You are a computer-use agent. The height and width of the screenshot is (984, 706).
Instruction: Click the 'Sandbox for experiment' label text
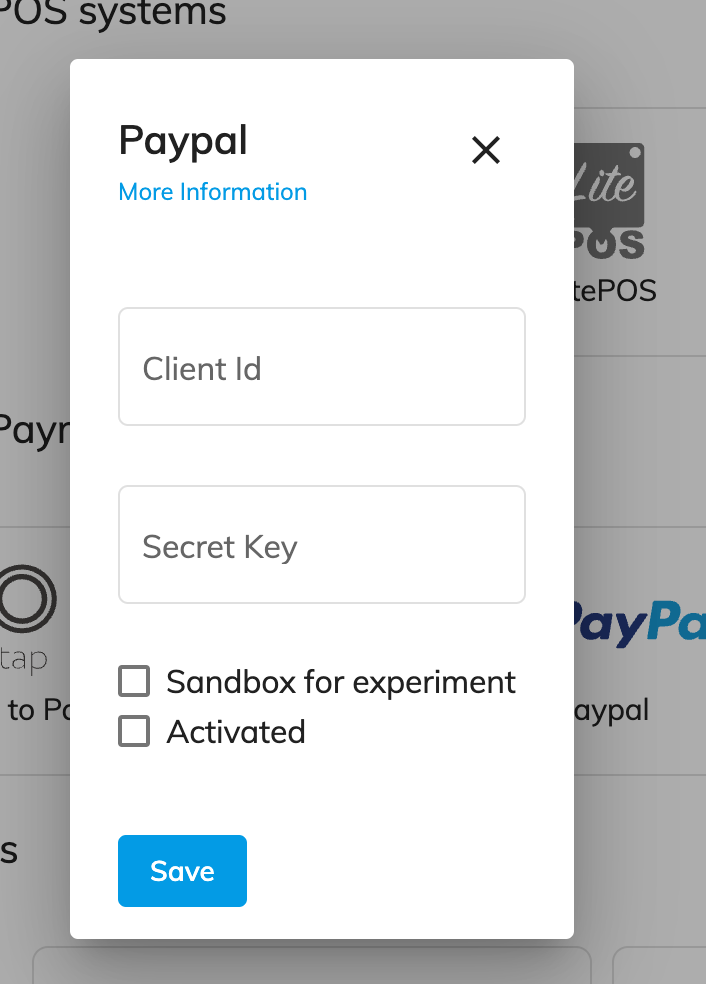[x=341, y=682]
